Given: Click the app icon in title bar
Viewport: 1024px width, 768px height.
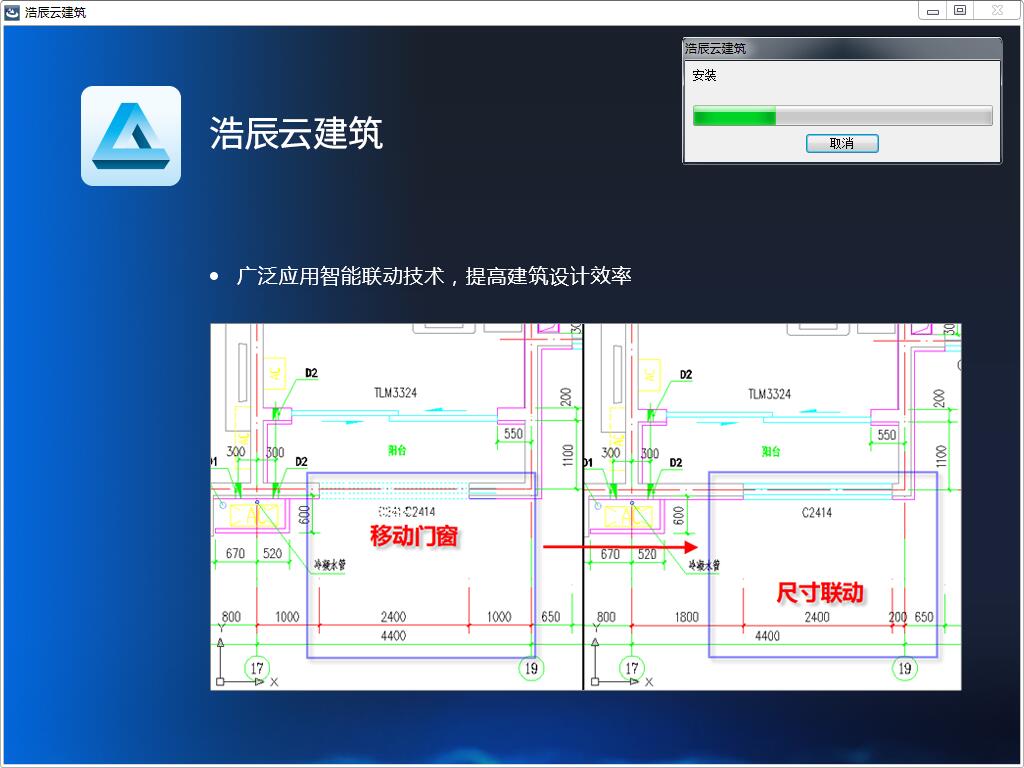Looking at the screenshot, I should coord(12,11).
